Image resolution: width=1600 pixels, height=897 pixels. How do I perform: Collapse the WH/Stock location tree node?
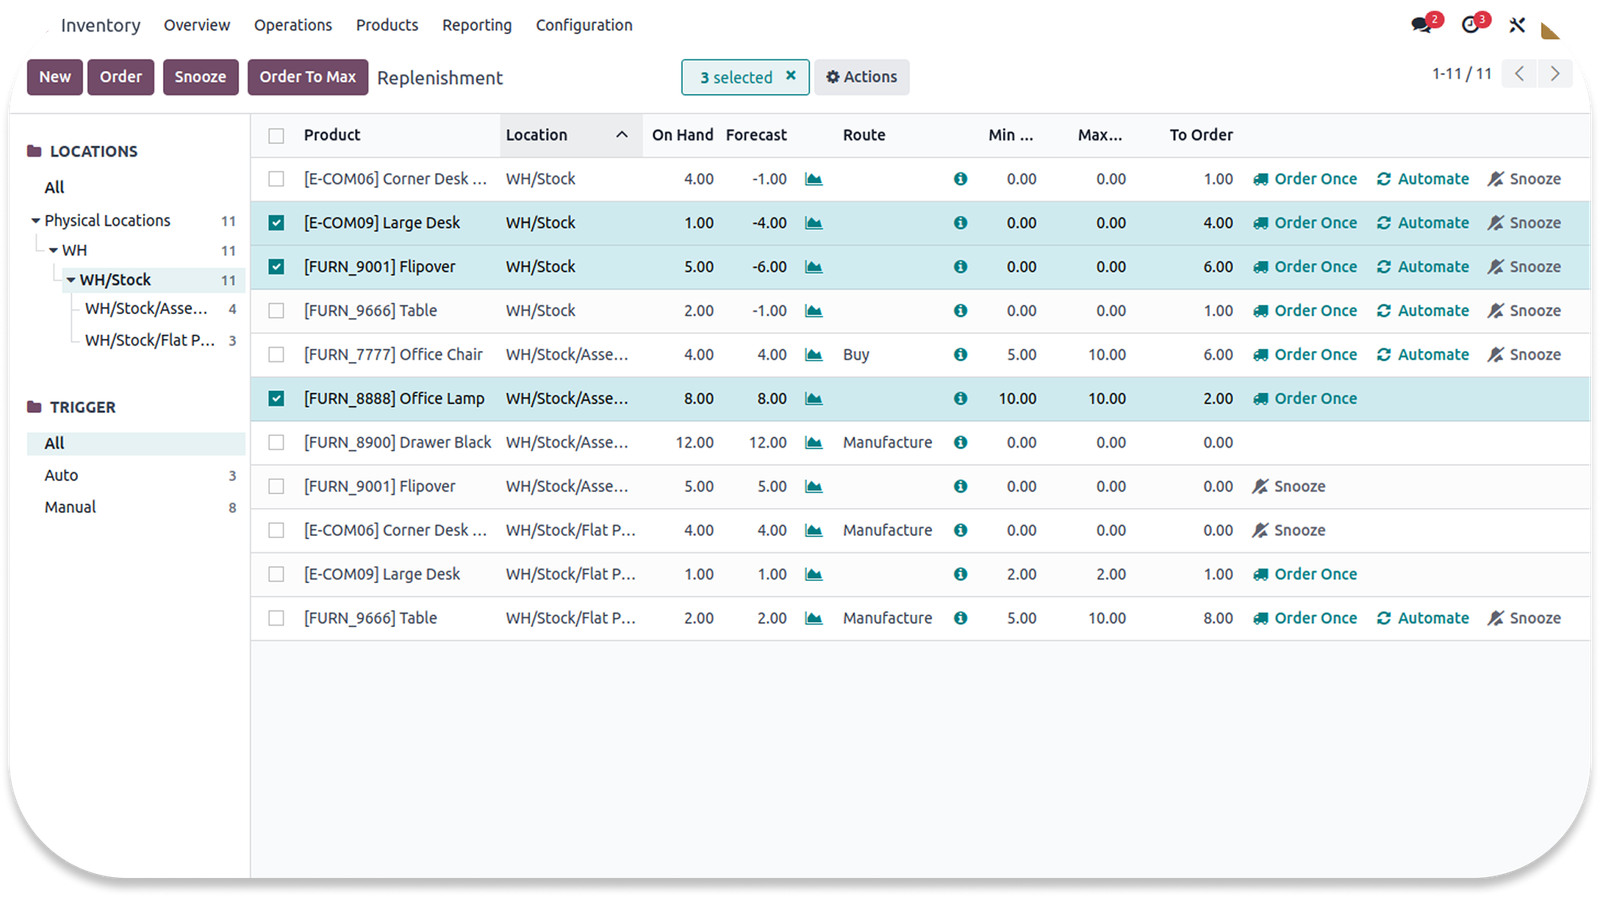tap(71, 281)
